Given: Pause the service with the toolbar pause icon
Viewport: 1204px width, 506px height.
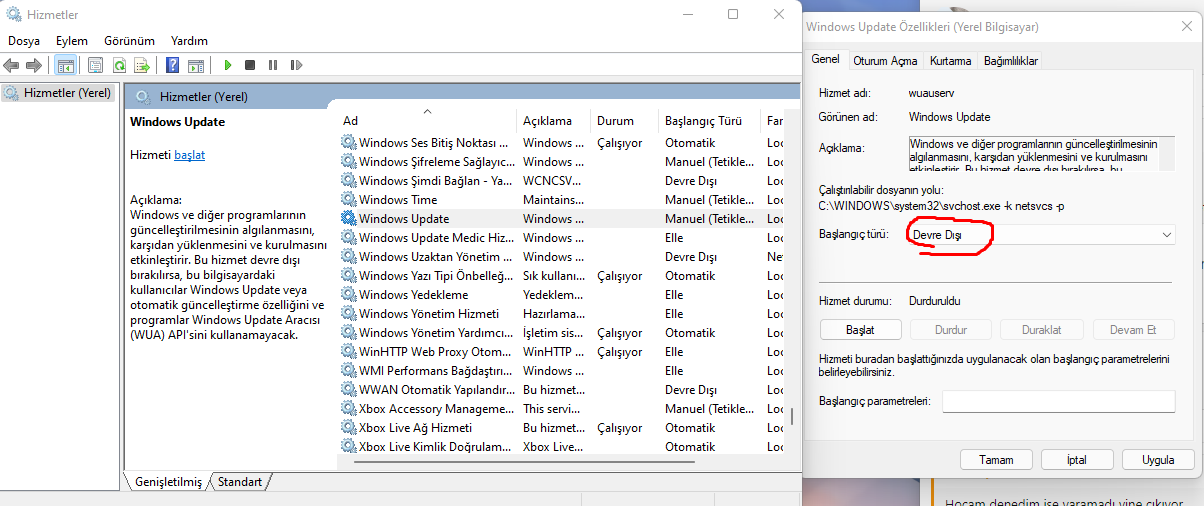Looking at the screenshot, I should (273, 65).
